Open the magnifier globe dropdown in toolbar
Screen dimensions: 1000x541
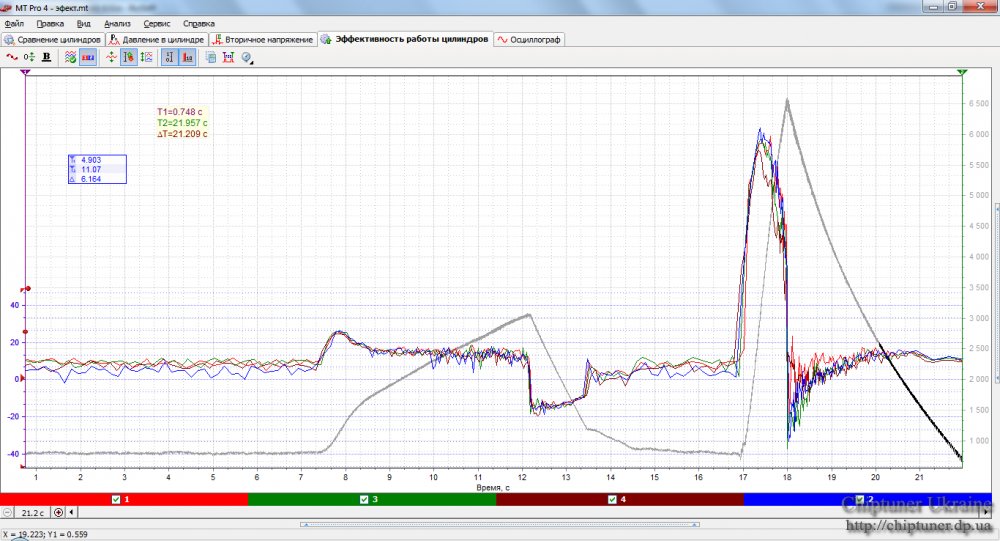247,57
